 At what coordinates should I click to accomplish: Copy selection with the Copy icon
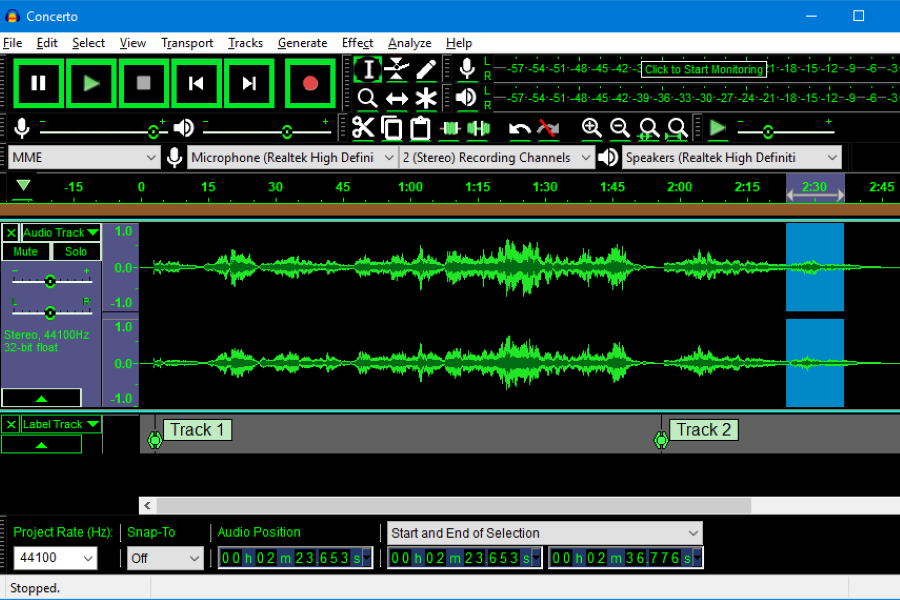[392, 128]
